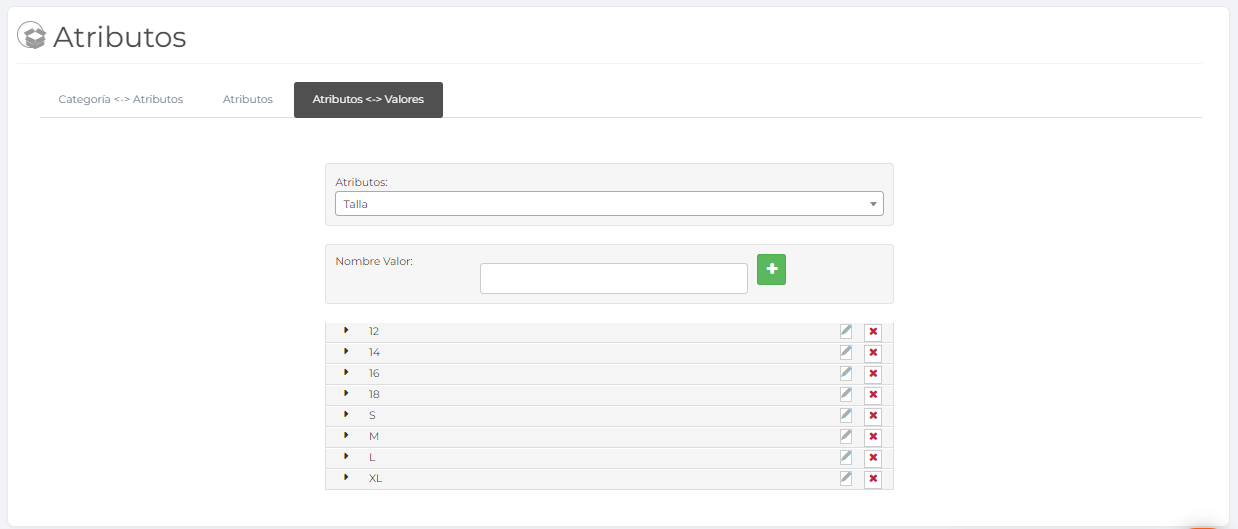
Task: Select the value text 16
Action: [374, 373]
